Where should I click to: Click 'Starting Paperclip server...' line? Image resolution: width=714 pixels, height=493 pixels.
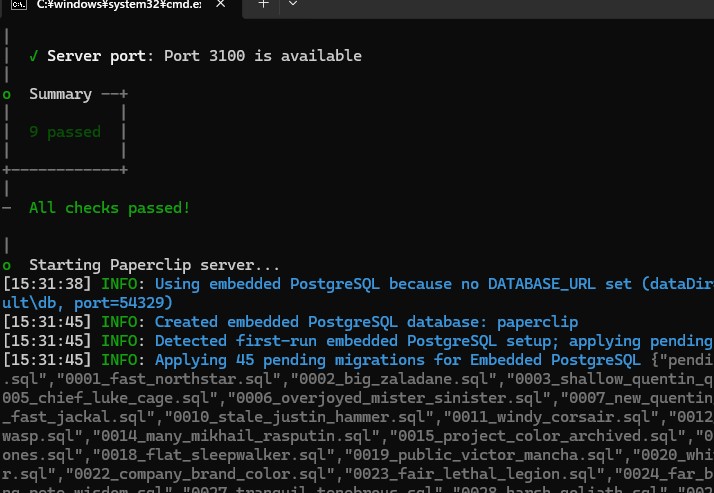[x=155, y=265]
